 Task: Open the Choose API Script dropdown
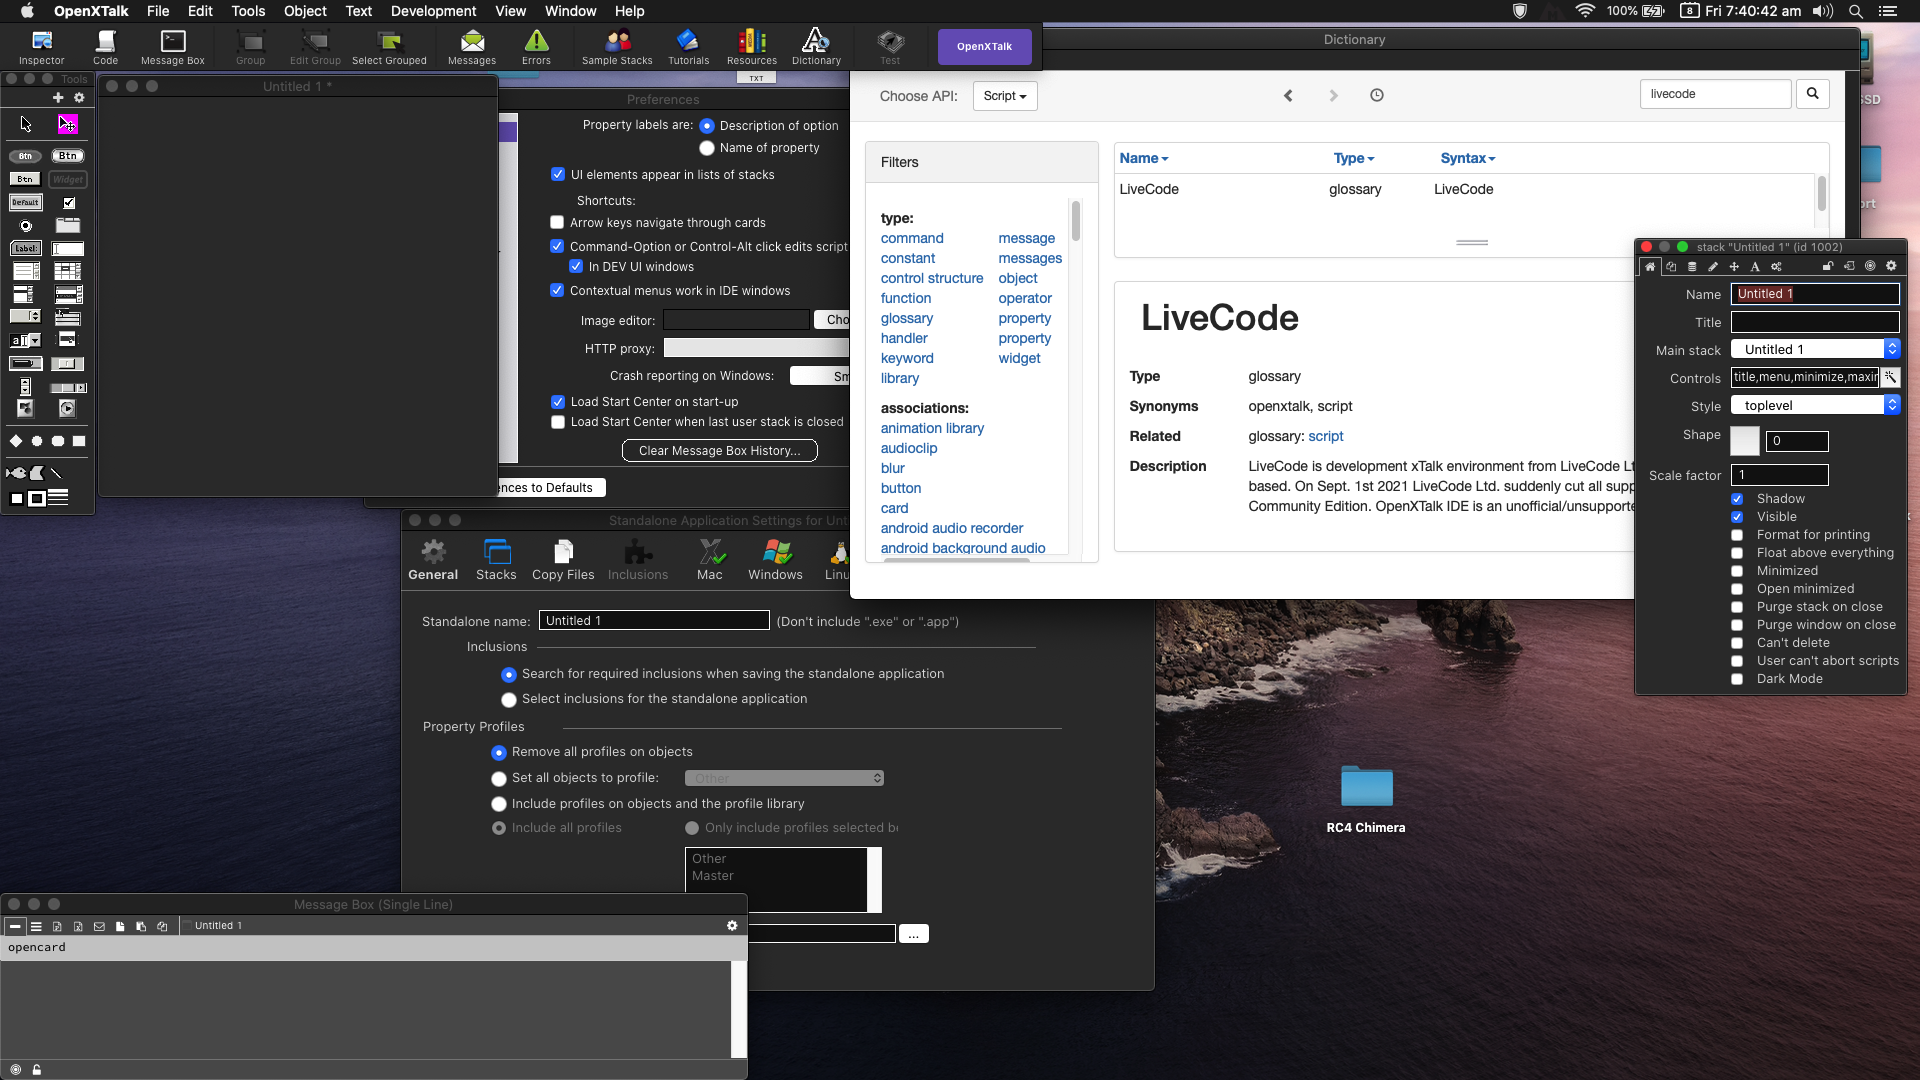(1005, 96)
